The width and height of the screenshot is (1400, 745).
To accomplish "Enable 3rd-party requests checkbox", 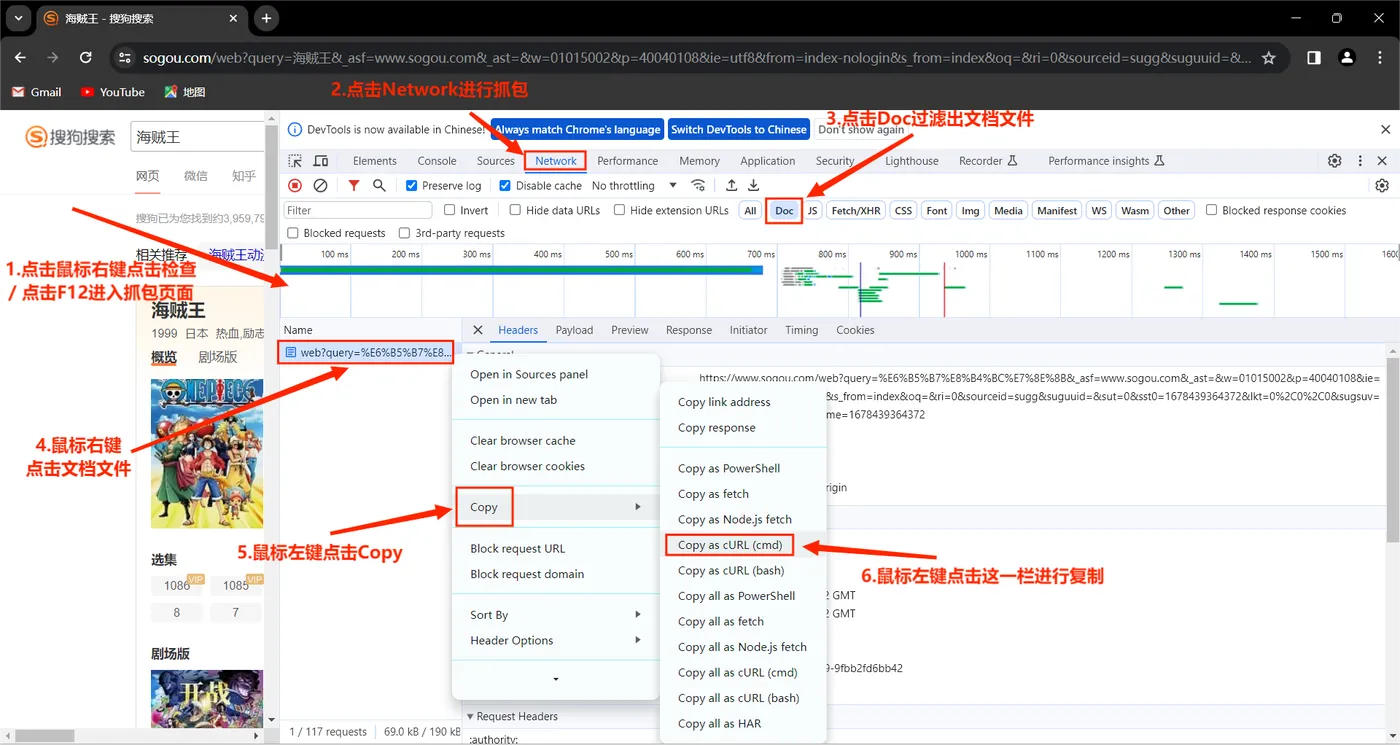I will [404, 233].
